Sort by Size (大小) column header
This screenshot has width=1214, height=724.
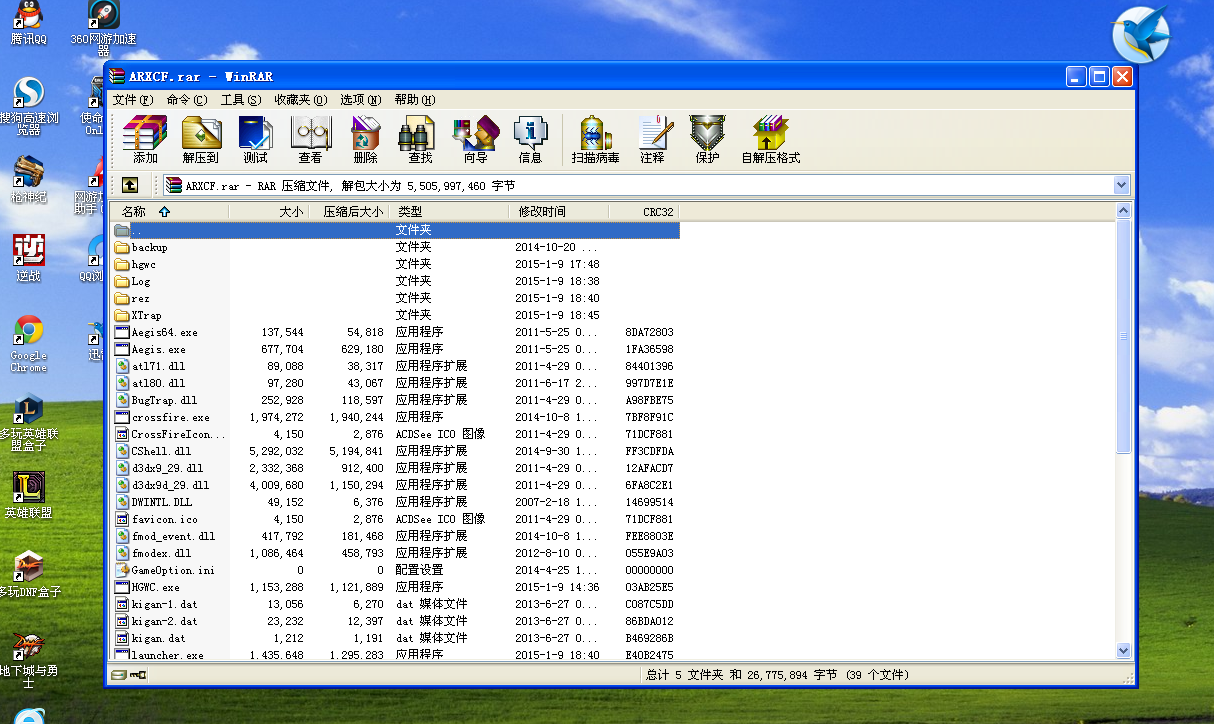coord(268,212)
